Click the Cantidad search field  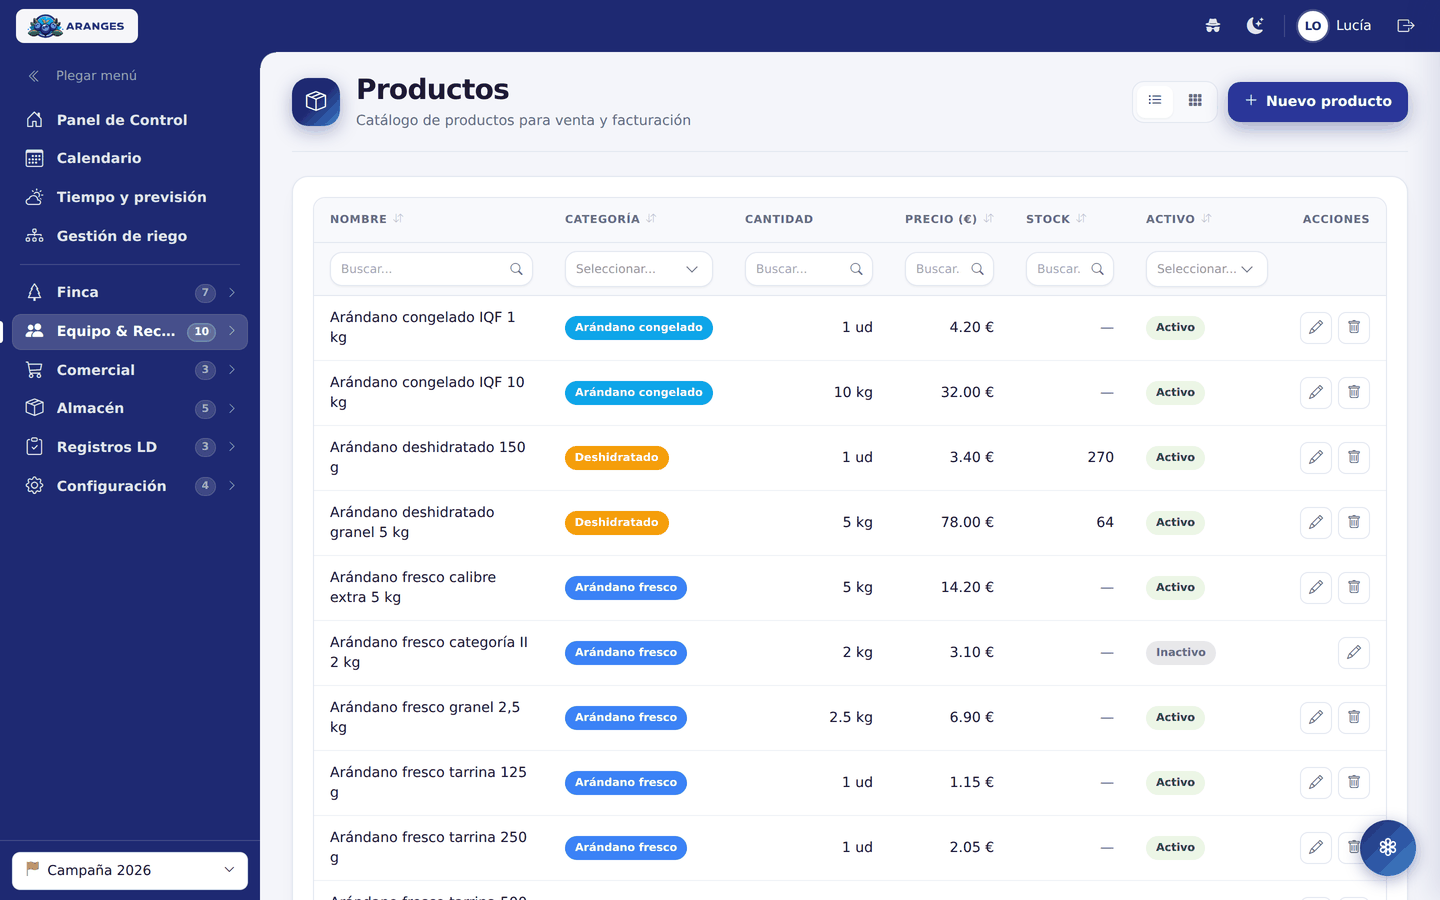point(809,269)
